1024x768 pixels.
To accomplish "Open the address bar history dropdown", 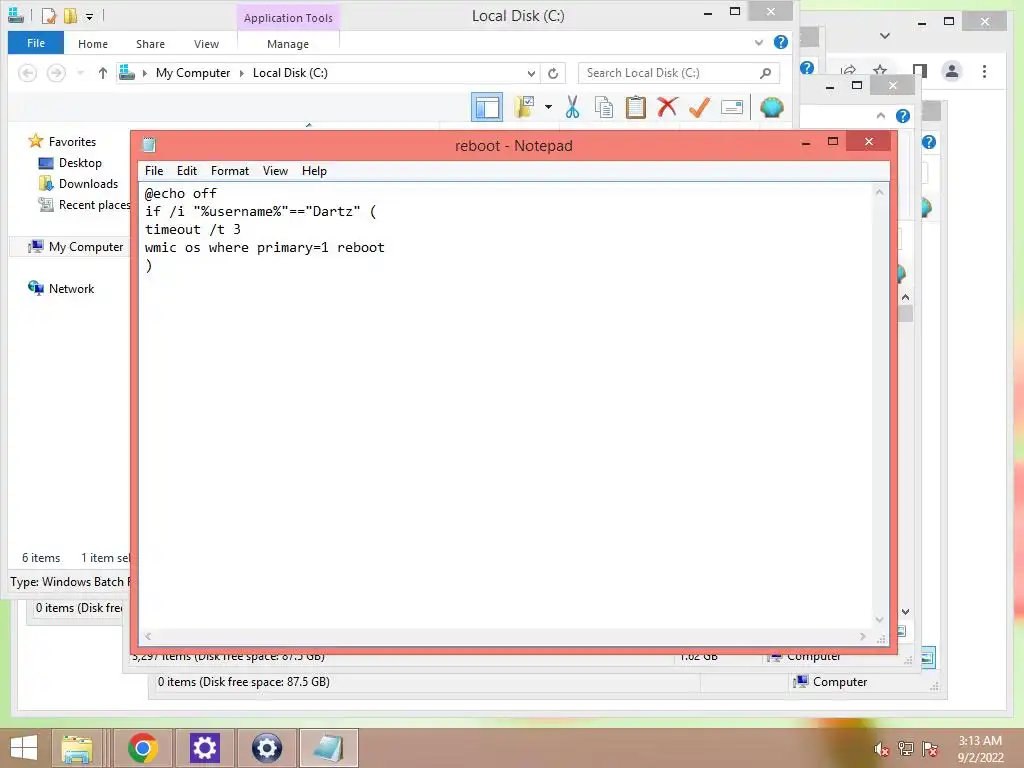I will point(531,73).
